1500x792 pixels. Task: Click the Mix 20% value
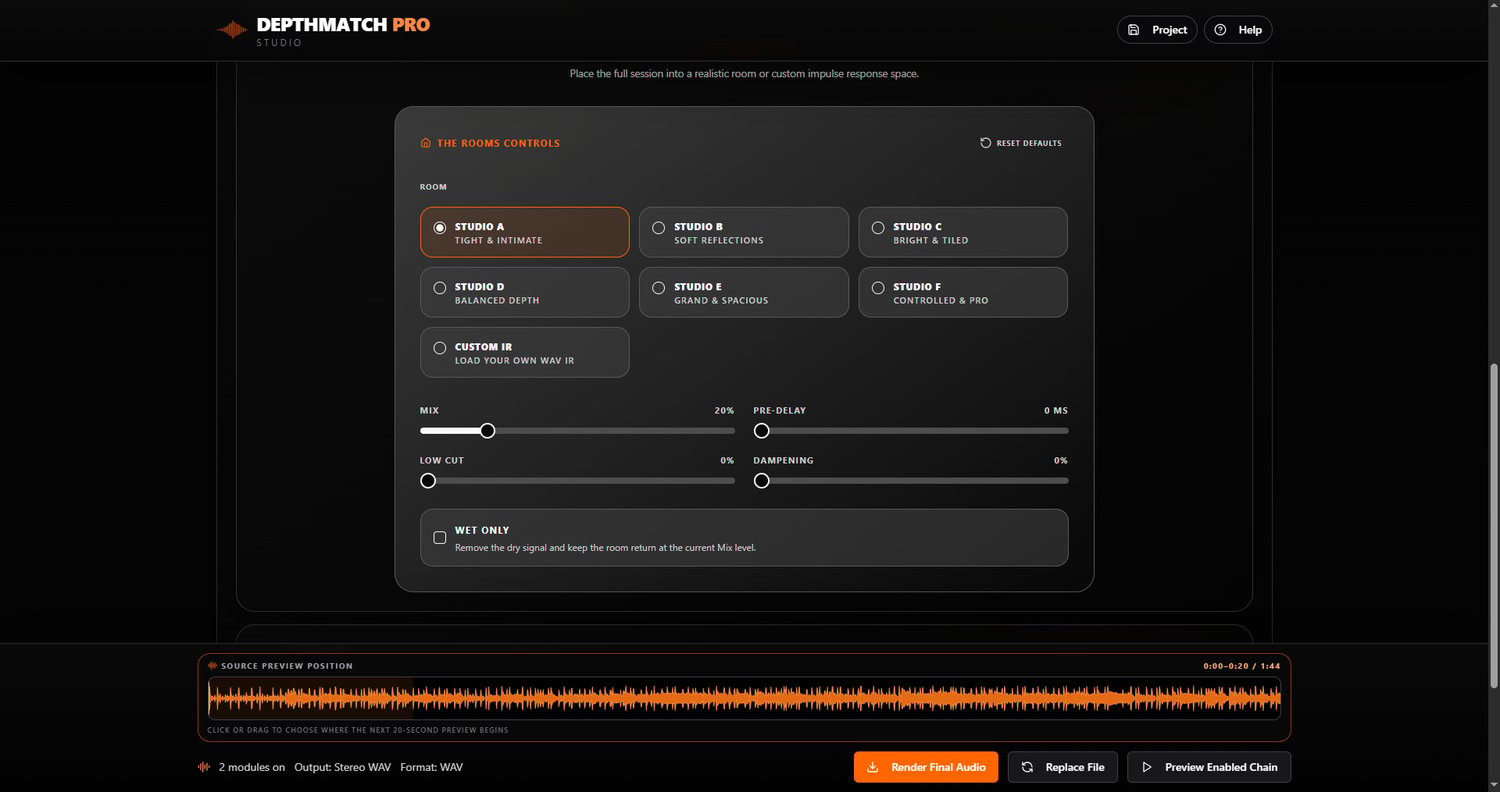coord(724,411)
